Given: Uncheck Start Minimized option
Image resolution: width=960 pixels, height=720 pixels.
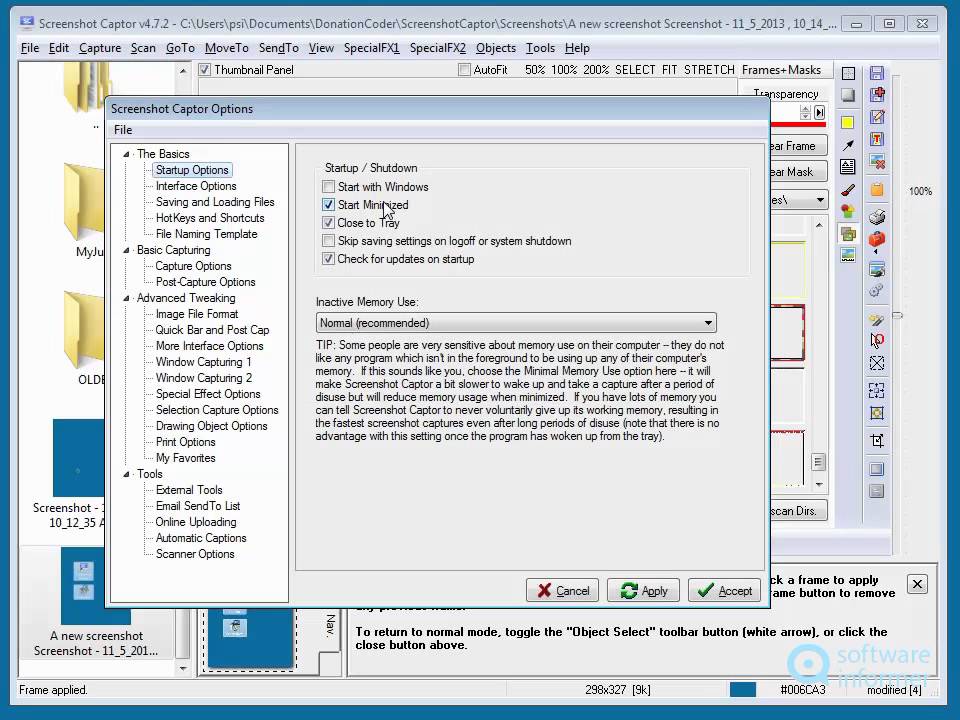Looking at the screenshot, I should [x=329, y=204].
